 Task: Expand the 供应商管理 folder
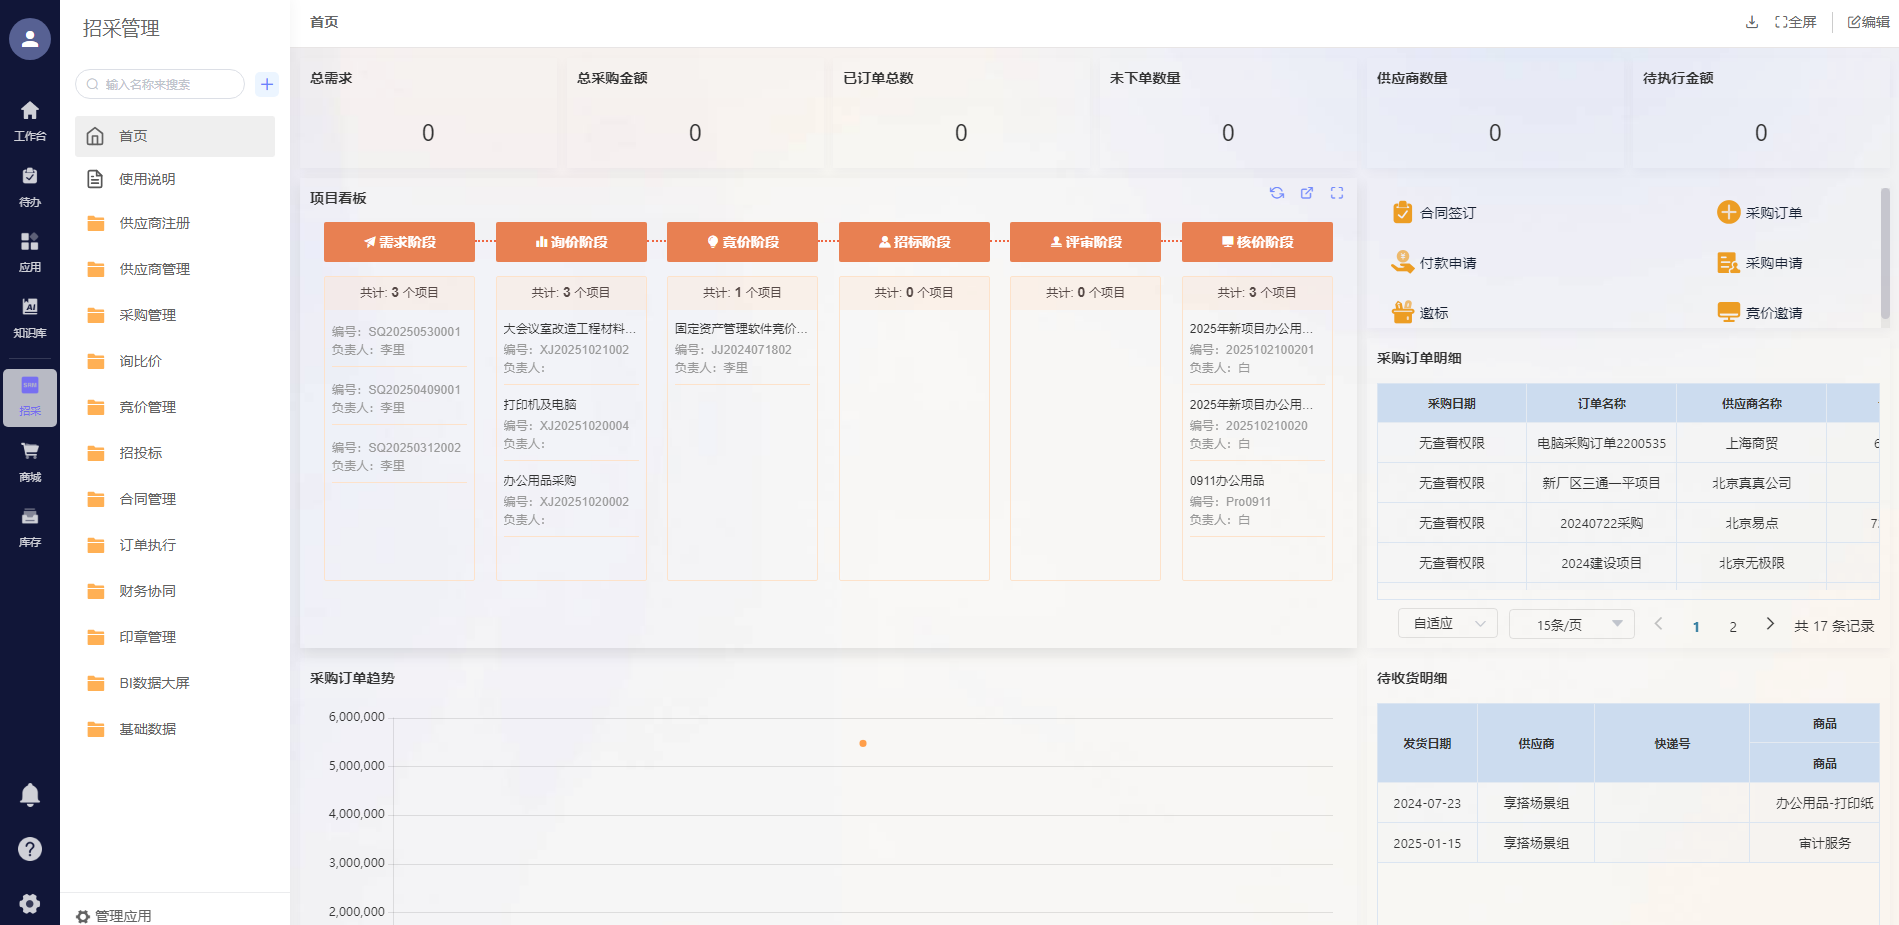point(154,269)
